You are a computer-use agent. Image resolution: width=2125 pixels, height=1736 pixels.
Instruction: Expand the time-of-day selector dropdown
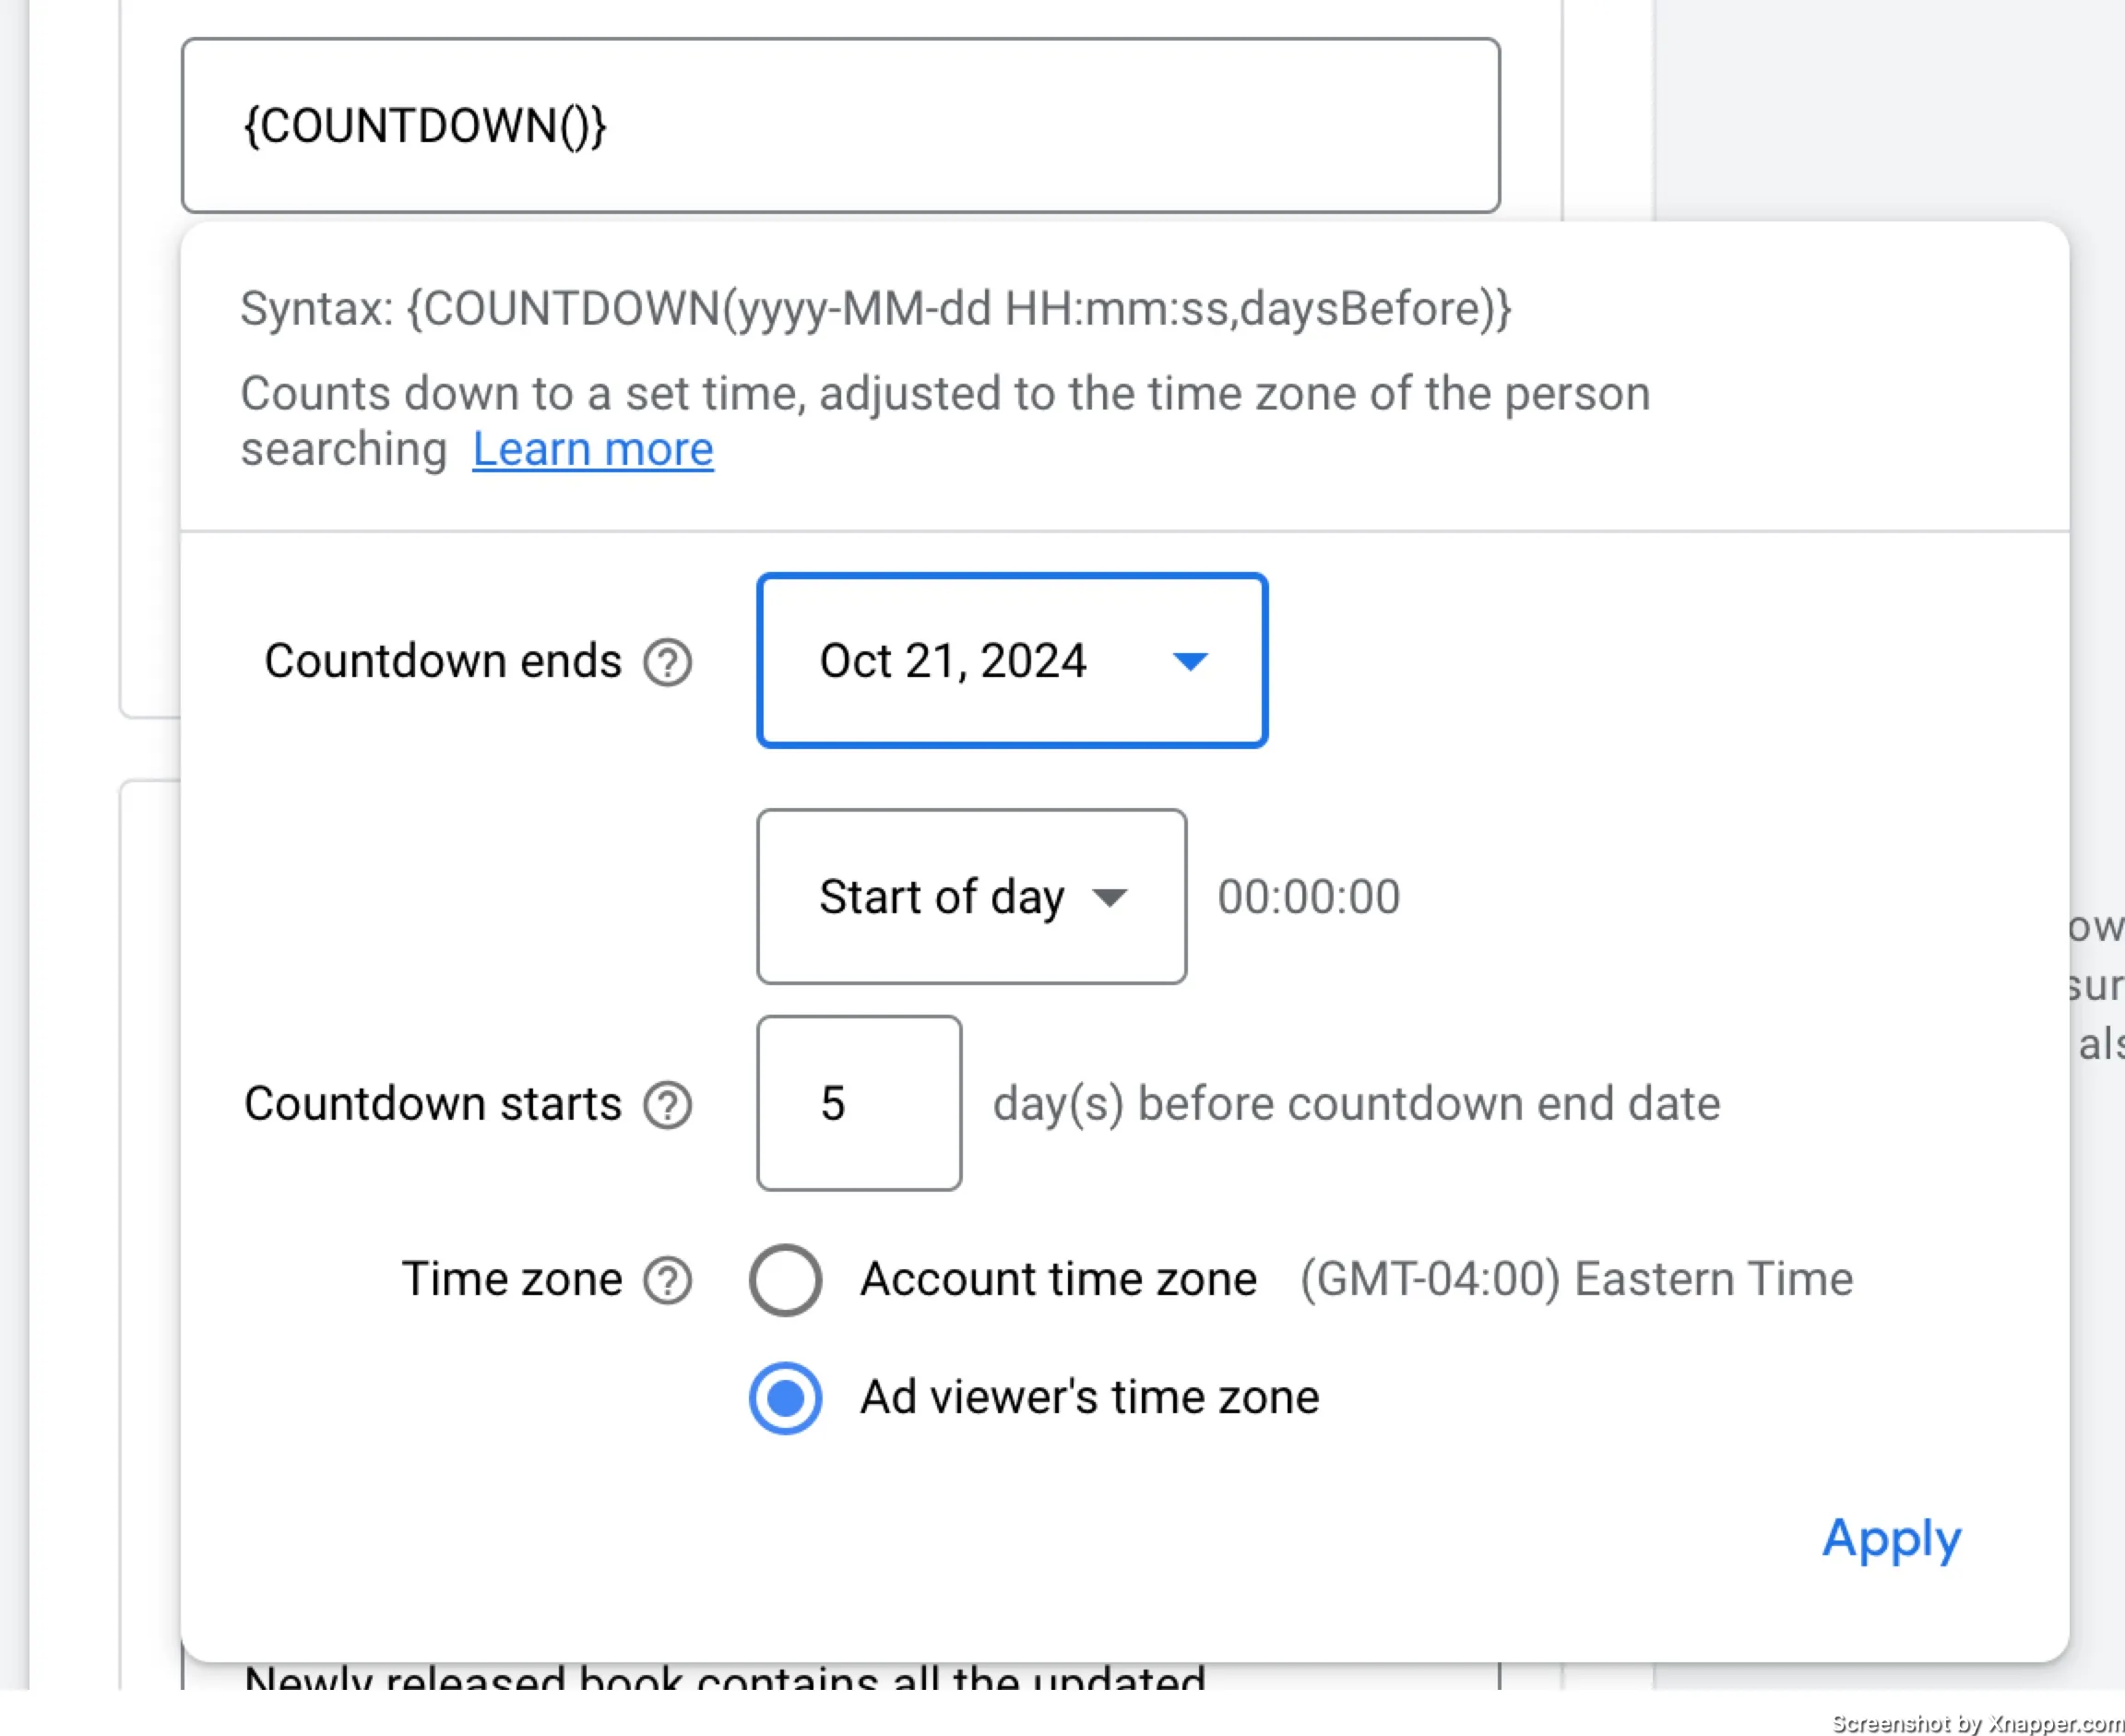point(970,896)
